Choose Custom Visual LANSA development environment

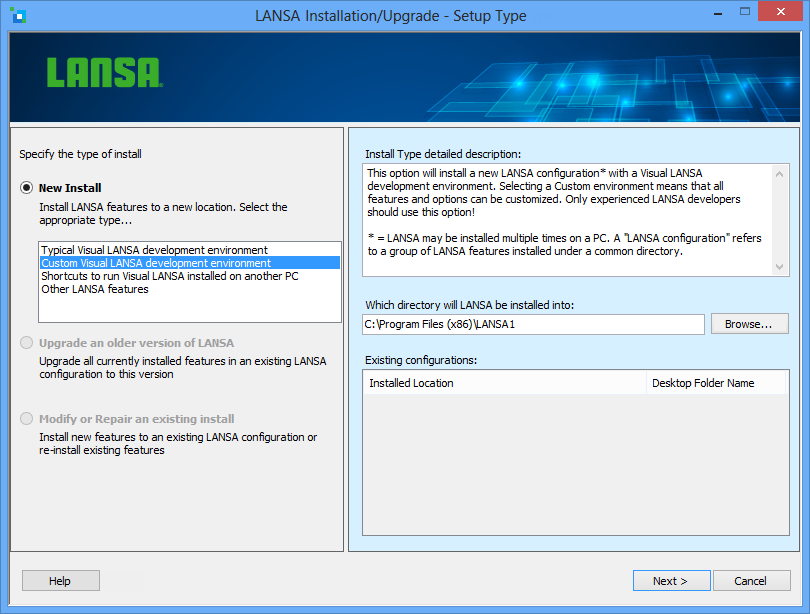point(190,263)
